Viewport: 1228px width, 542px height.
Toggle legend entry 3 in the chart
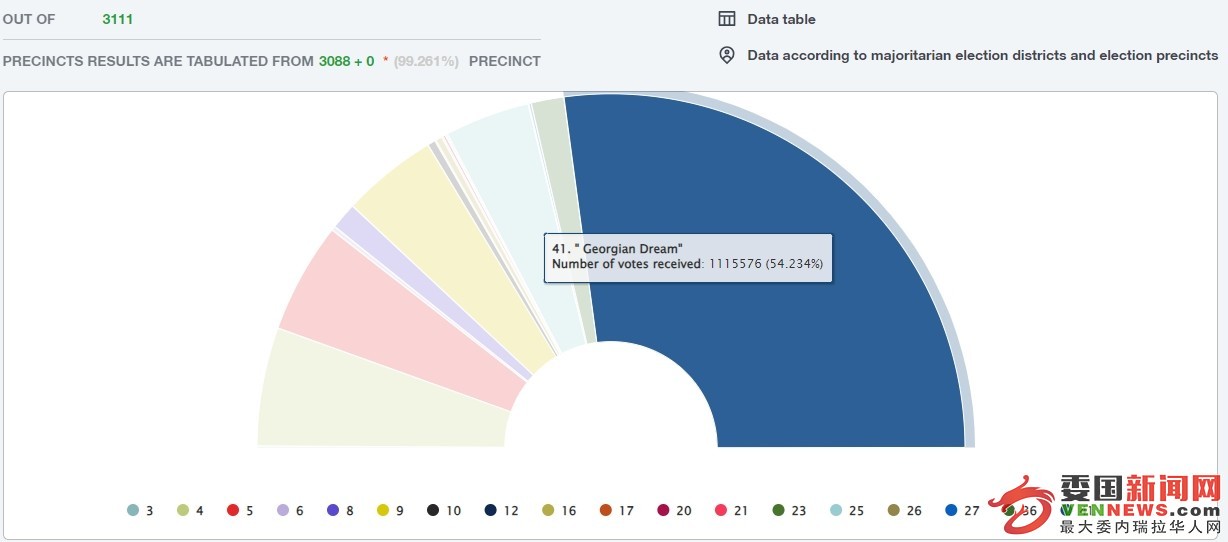click(x=140, y=510)
